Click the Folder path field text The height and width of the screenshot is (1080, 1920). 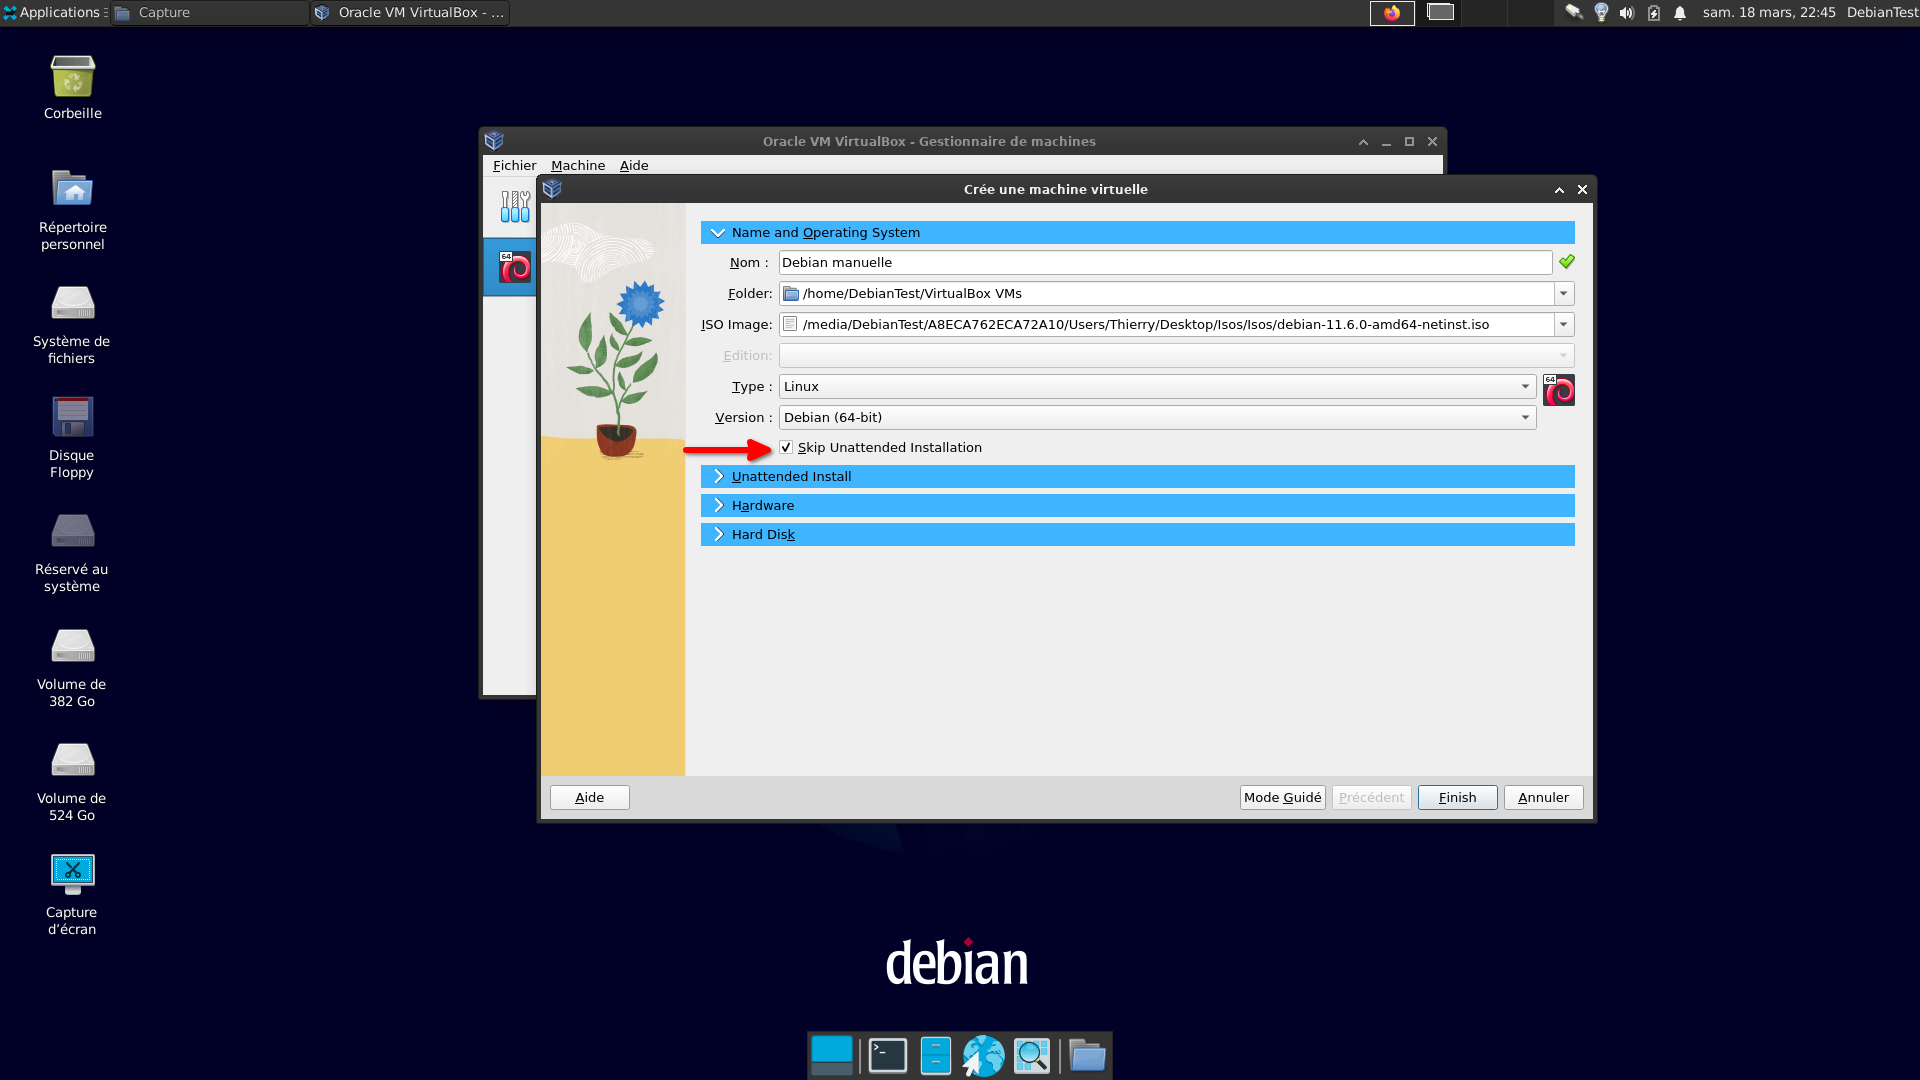tap(1166, 294)
